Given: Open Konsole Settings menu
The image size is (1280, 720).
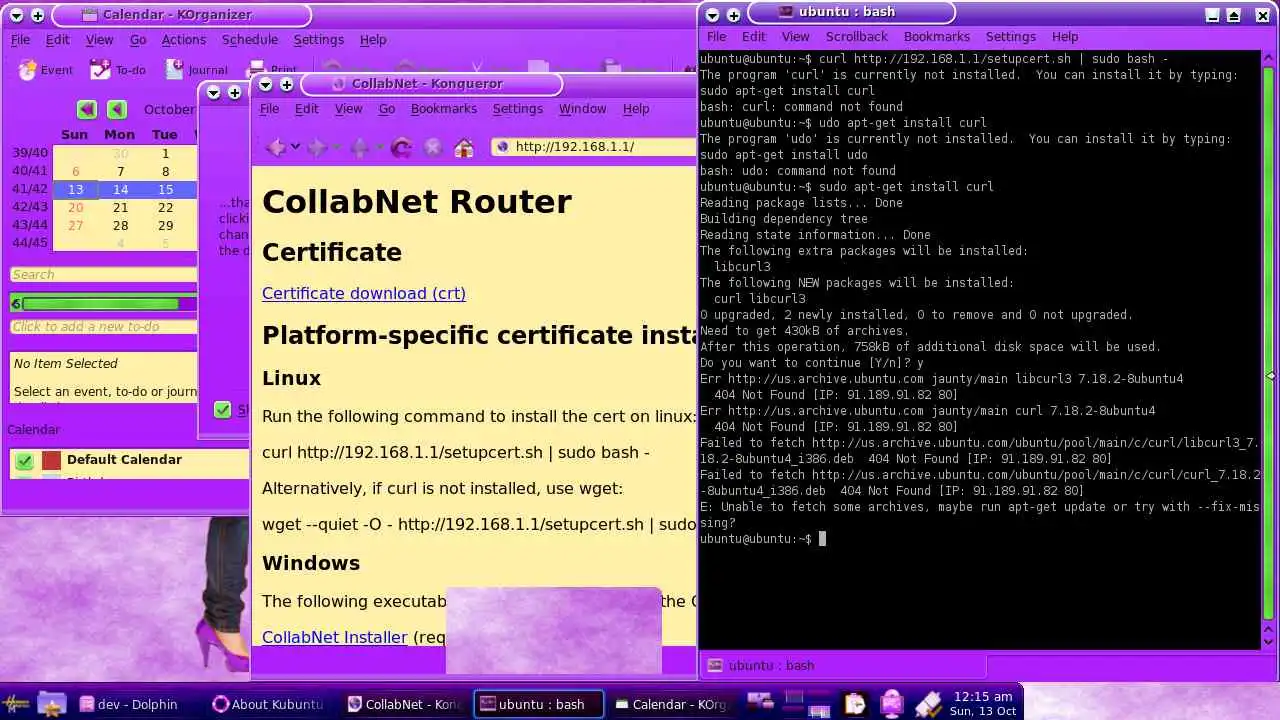Looking at the screenshot, I should [1010, 37].
